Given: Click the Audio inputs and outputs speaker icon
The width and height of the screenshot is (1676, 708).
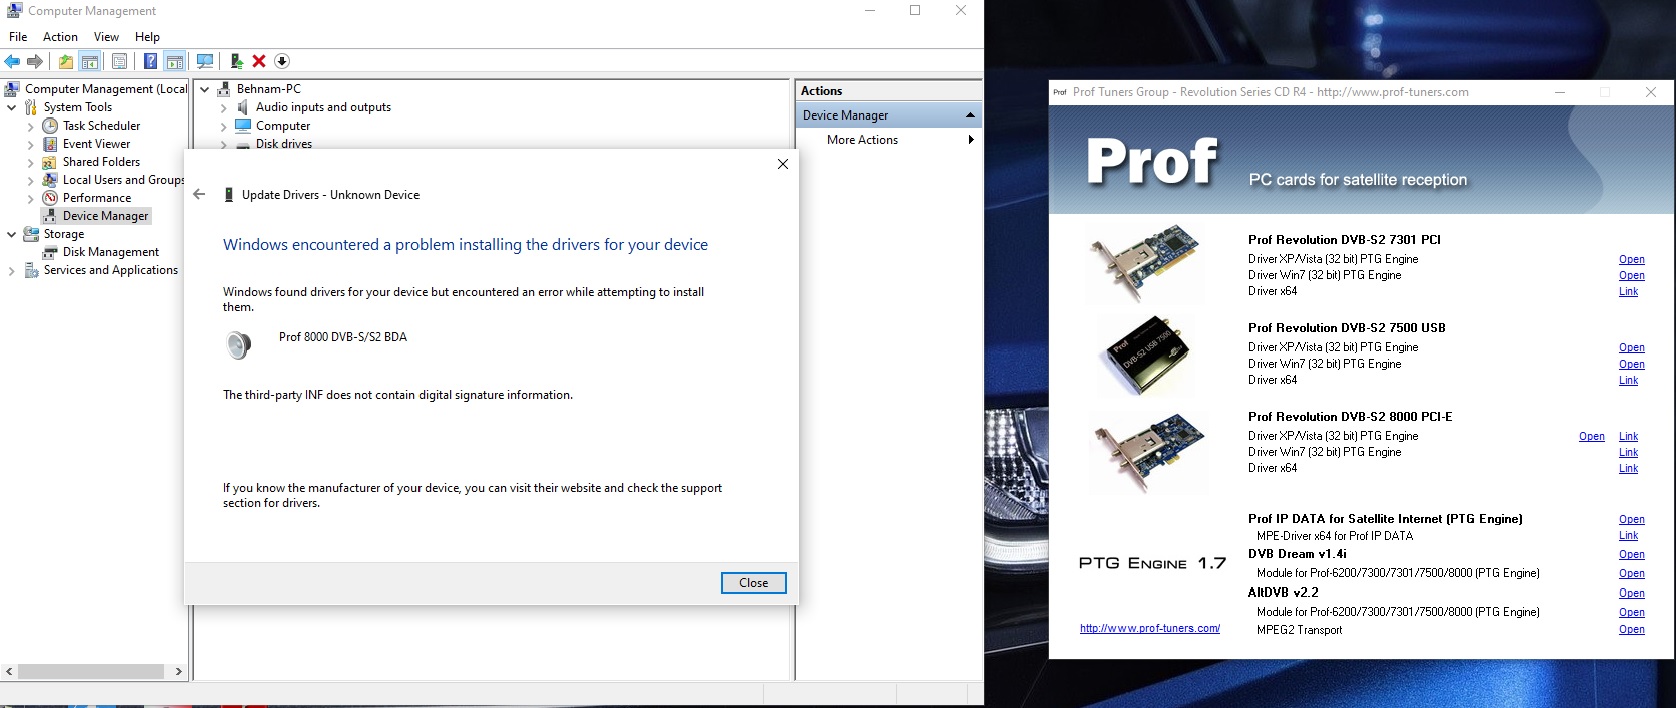Looking at the screenshot, I should click(242, 107).
